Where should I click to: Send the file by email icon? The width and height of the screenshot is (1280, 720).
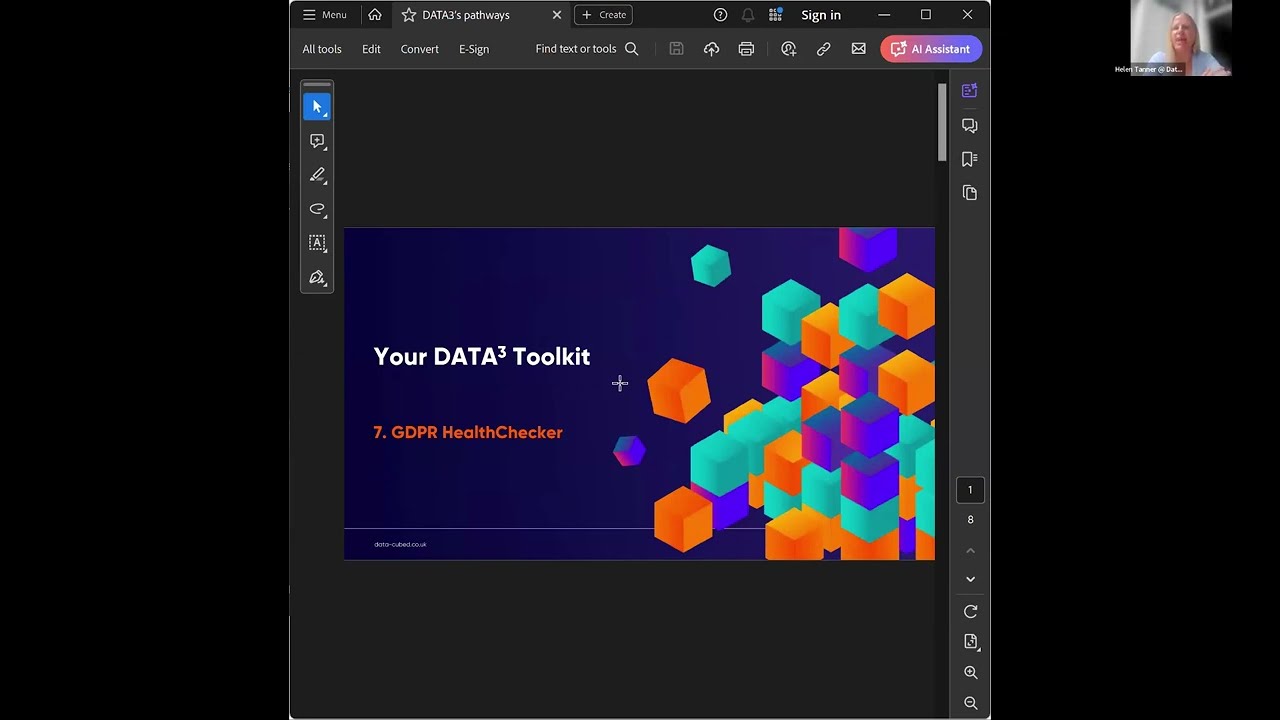tap(859, 49)
